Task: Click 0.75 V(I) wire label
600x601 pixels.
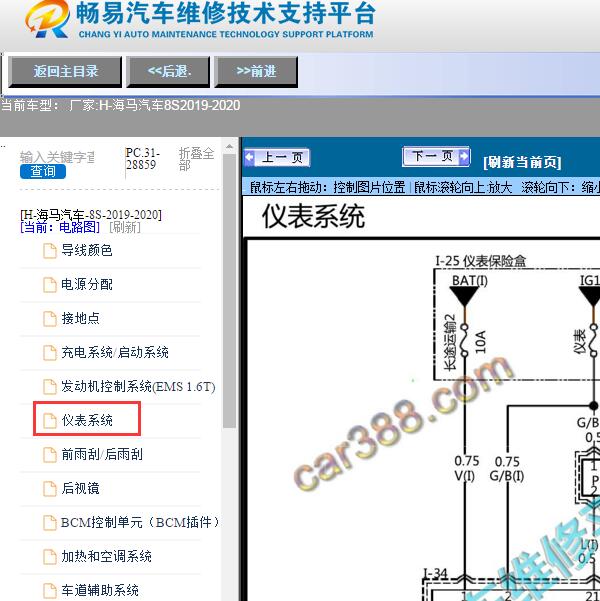Action: point(467,468)
